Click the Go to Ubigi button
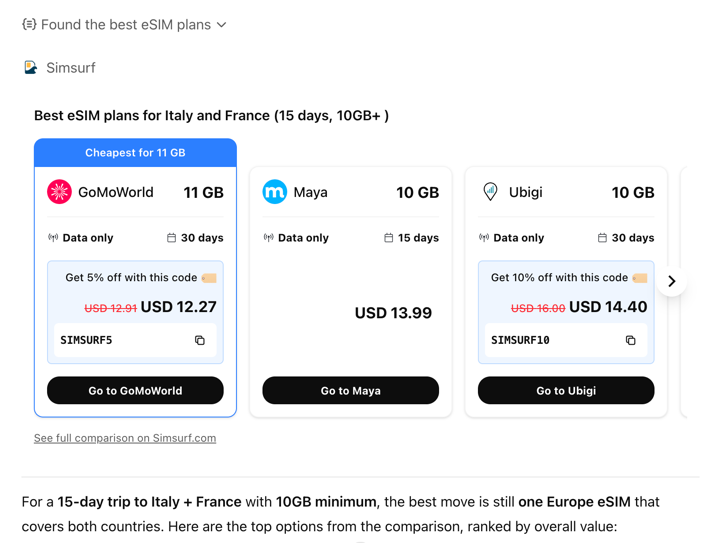Viewport: 706px width, 543px height. pyautogui.click(x=566, y=391)
